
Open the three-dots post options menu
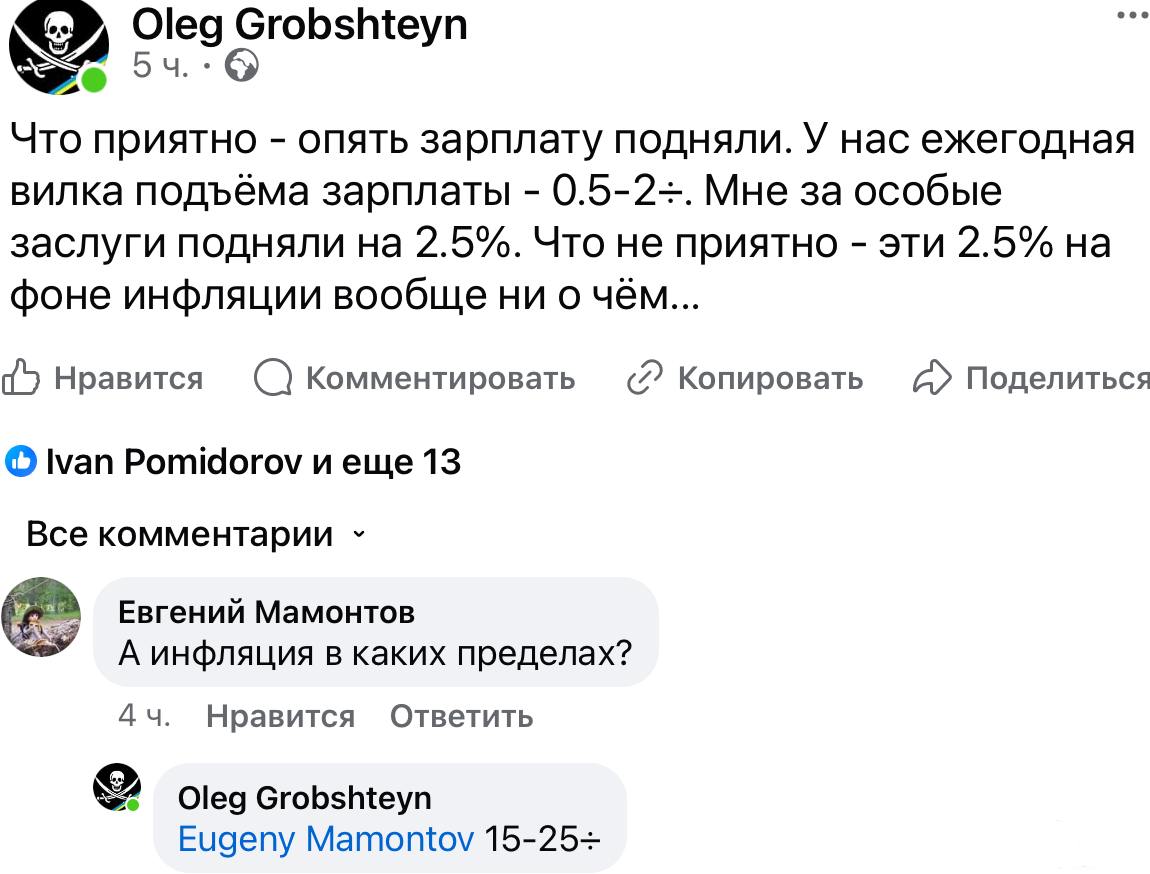(1133, 15)
